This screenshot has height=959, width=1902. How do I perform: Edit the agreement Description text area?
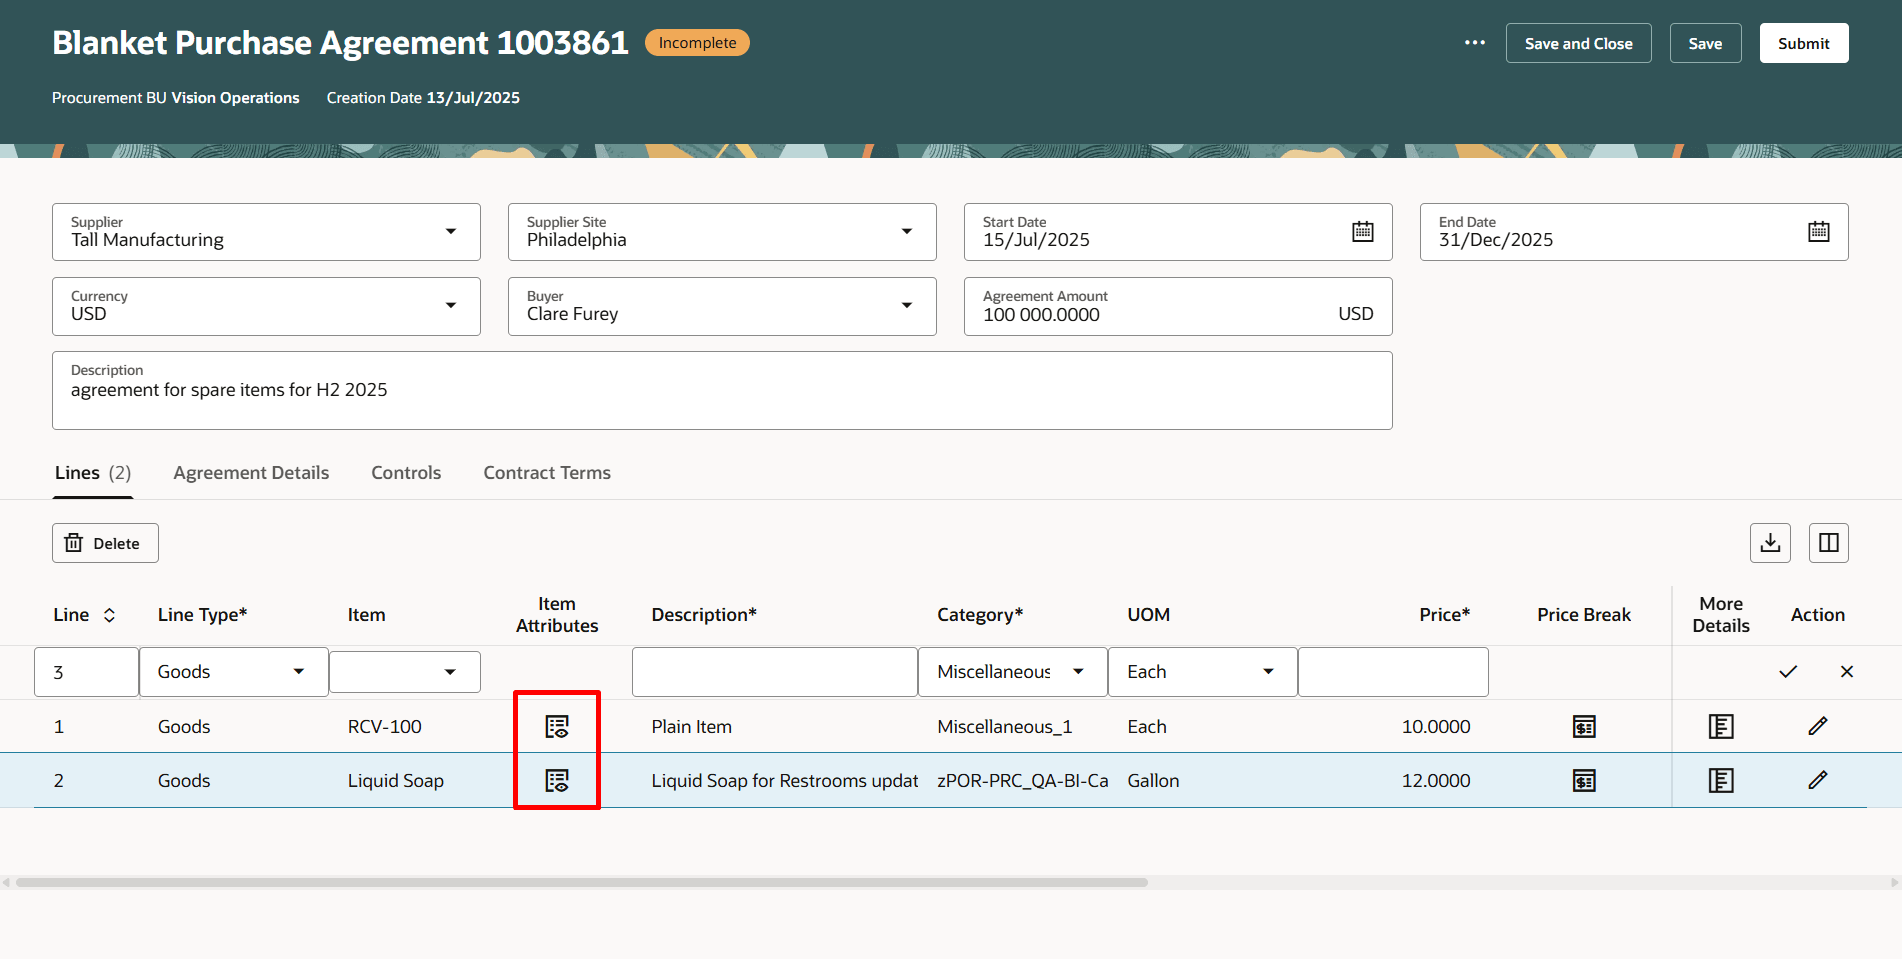coord(722,391)
